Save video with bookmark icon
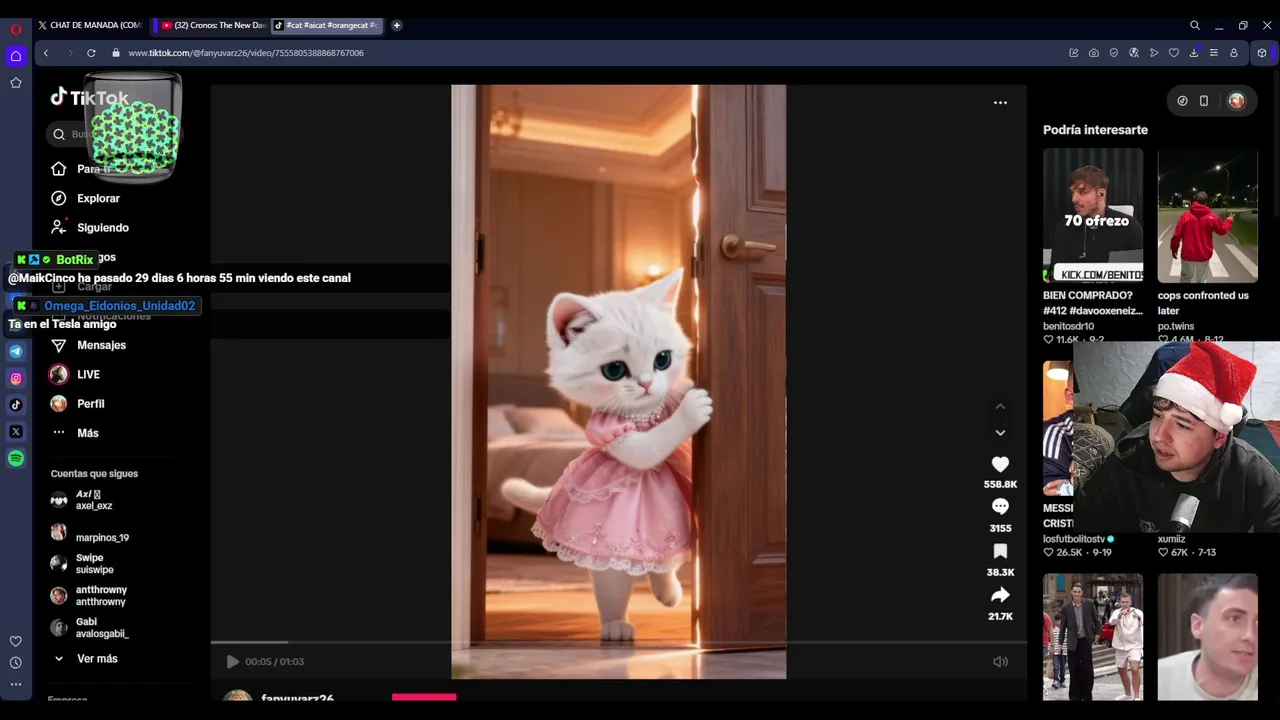The width and height of the screenshot is (1280, 720). click(1000, 551)
